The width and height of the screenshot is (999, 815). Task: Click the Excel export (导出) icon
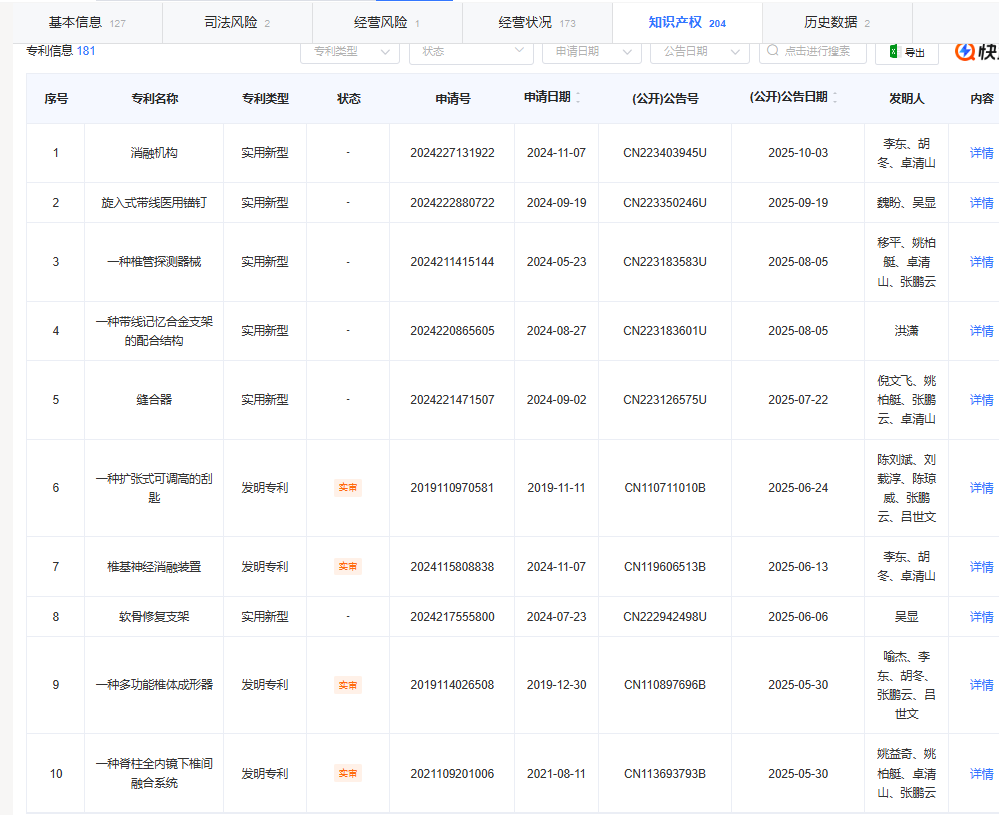click(x=894, y=52)
